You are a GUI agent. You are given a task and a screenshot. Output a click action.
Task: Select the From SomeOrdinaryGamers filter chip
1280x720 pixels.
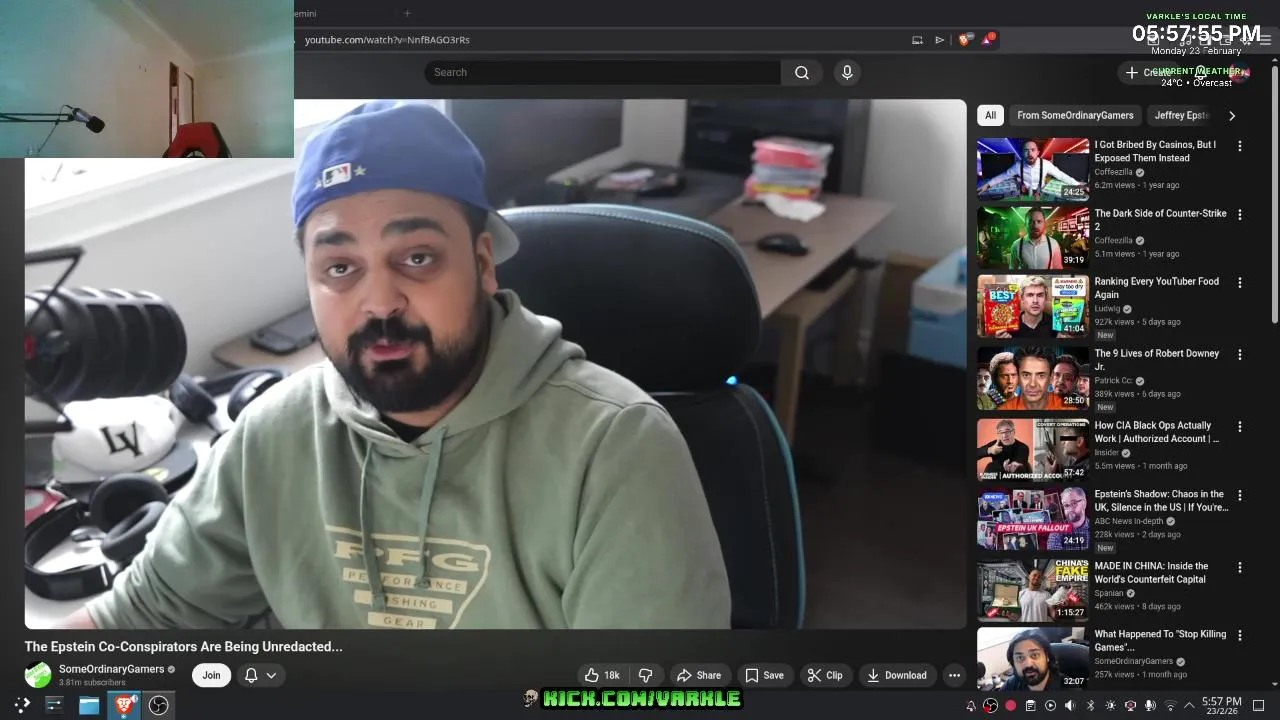coord(1075,115)
